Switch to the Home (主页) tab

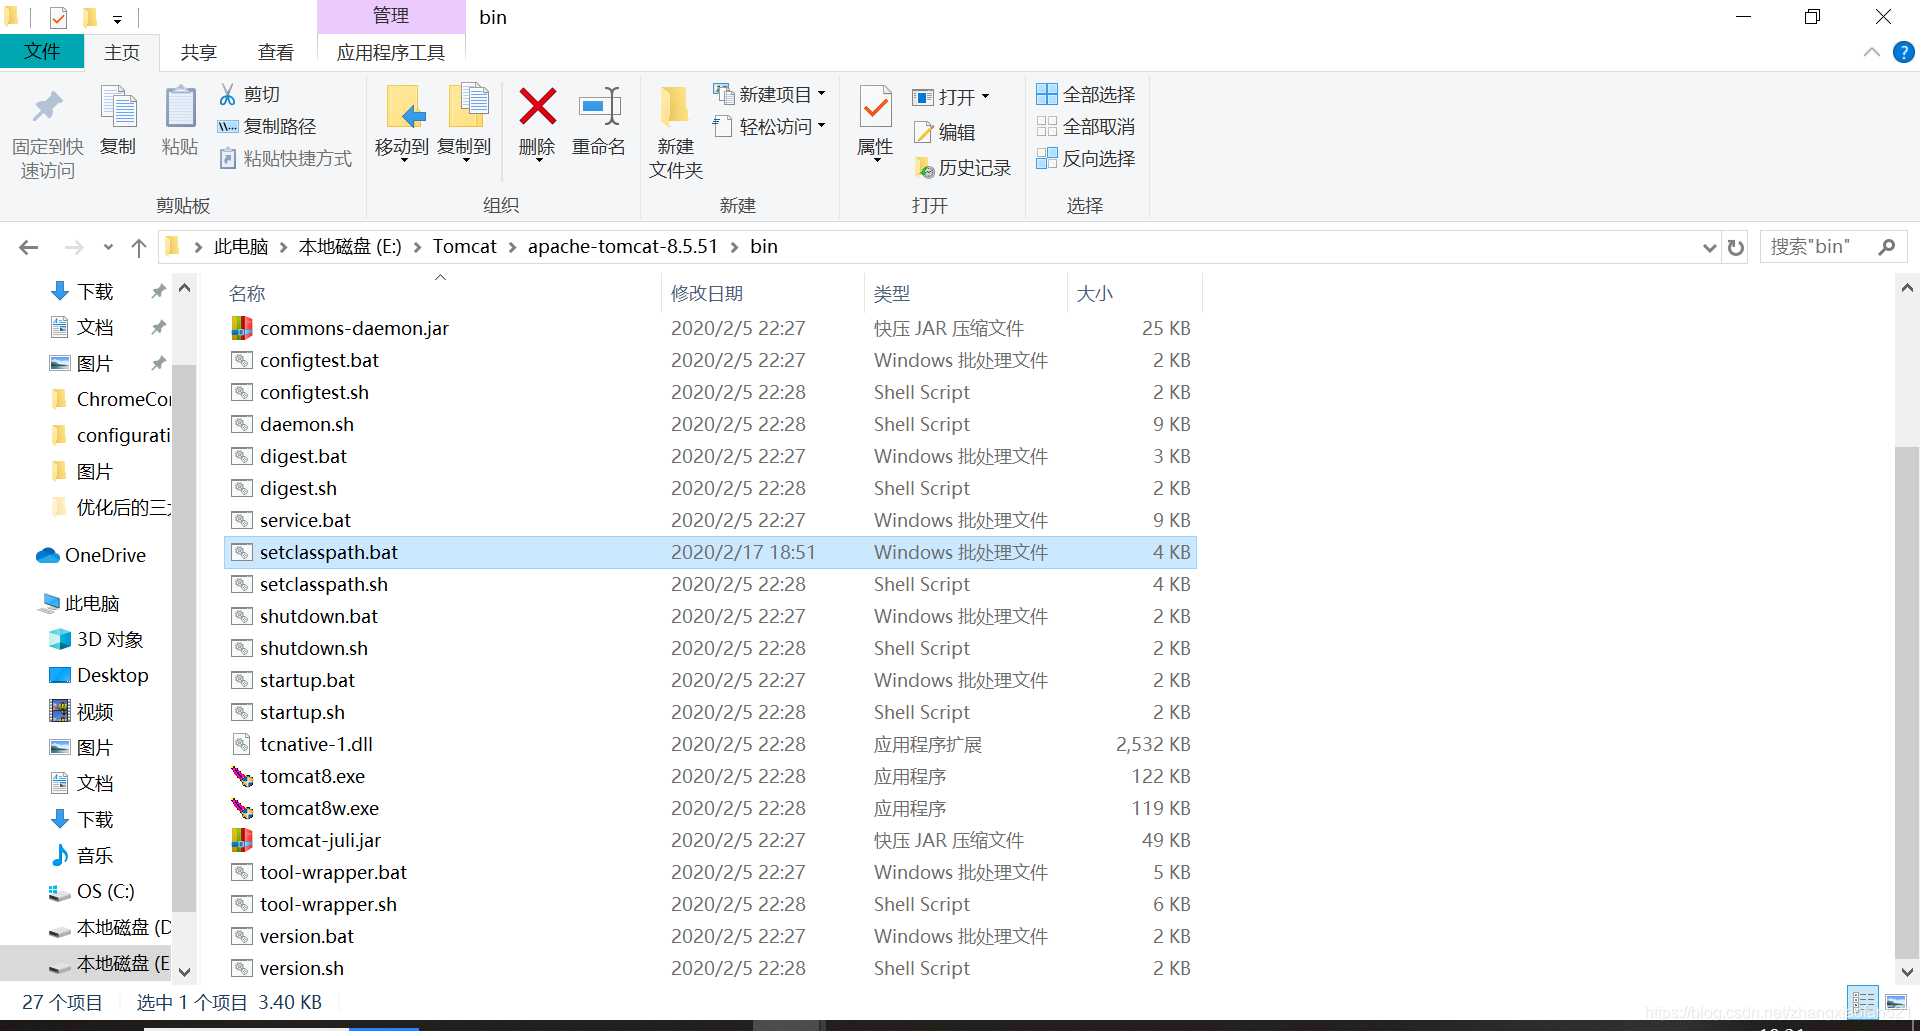122,52
